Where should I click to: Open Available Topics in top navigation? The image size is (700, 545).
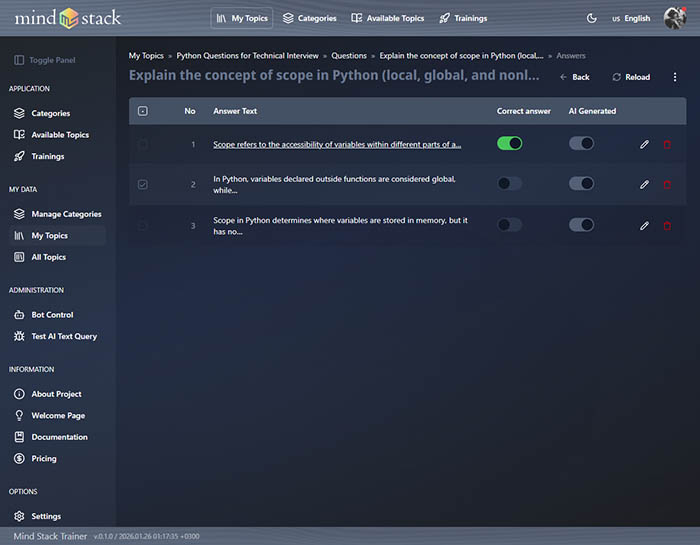(x=388, y=18)
